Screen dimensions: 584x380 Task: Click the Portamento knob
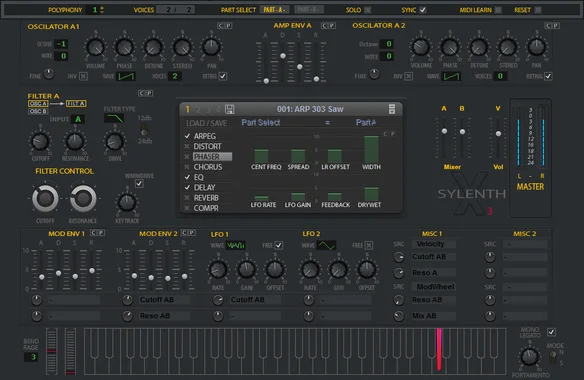(x=530, y=357)
